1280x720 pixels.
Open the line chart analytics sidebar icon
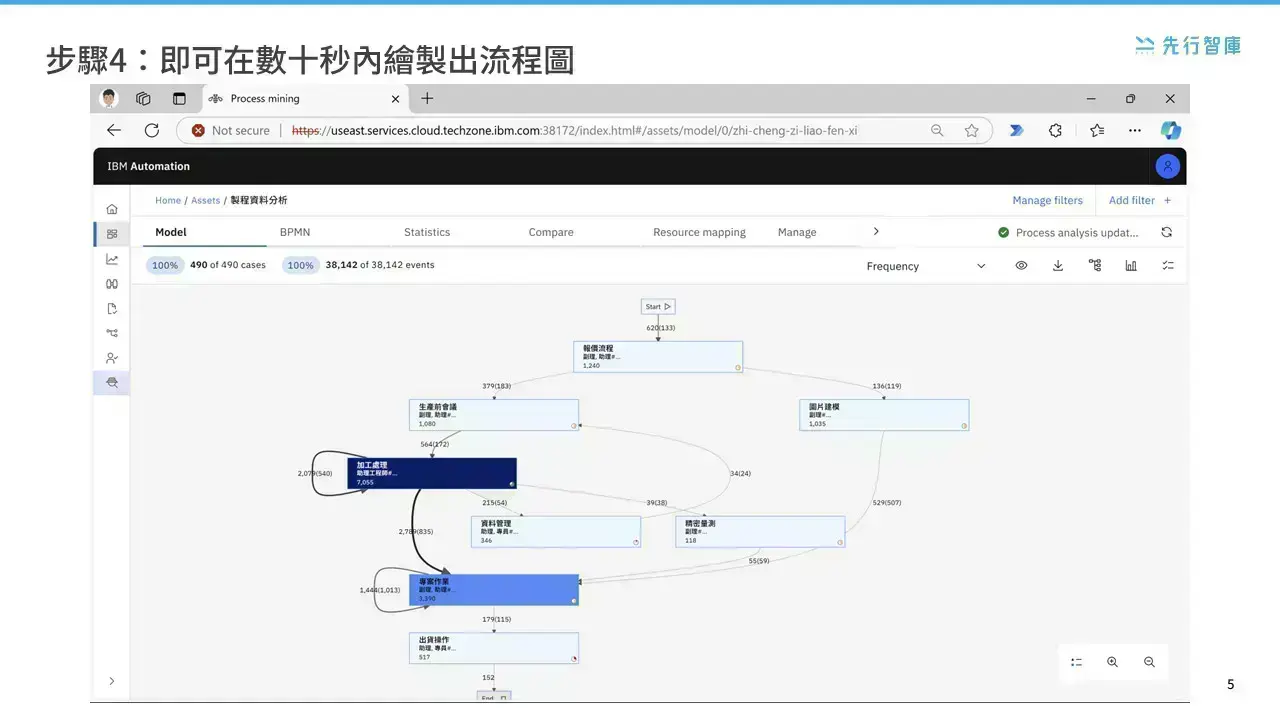point(112,259)
